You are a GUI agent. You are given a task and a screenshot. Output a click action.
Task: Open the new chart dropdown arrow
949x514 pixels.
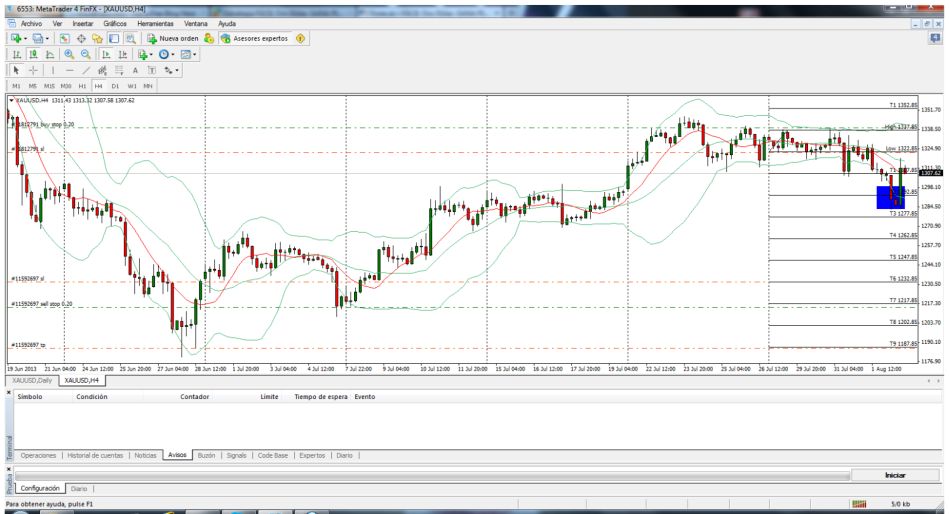click(27, 38)
